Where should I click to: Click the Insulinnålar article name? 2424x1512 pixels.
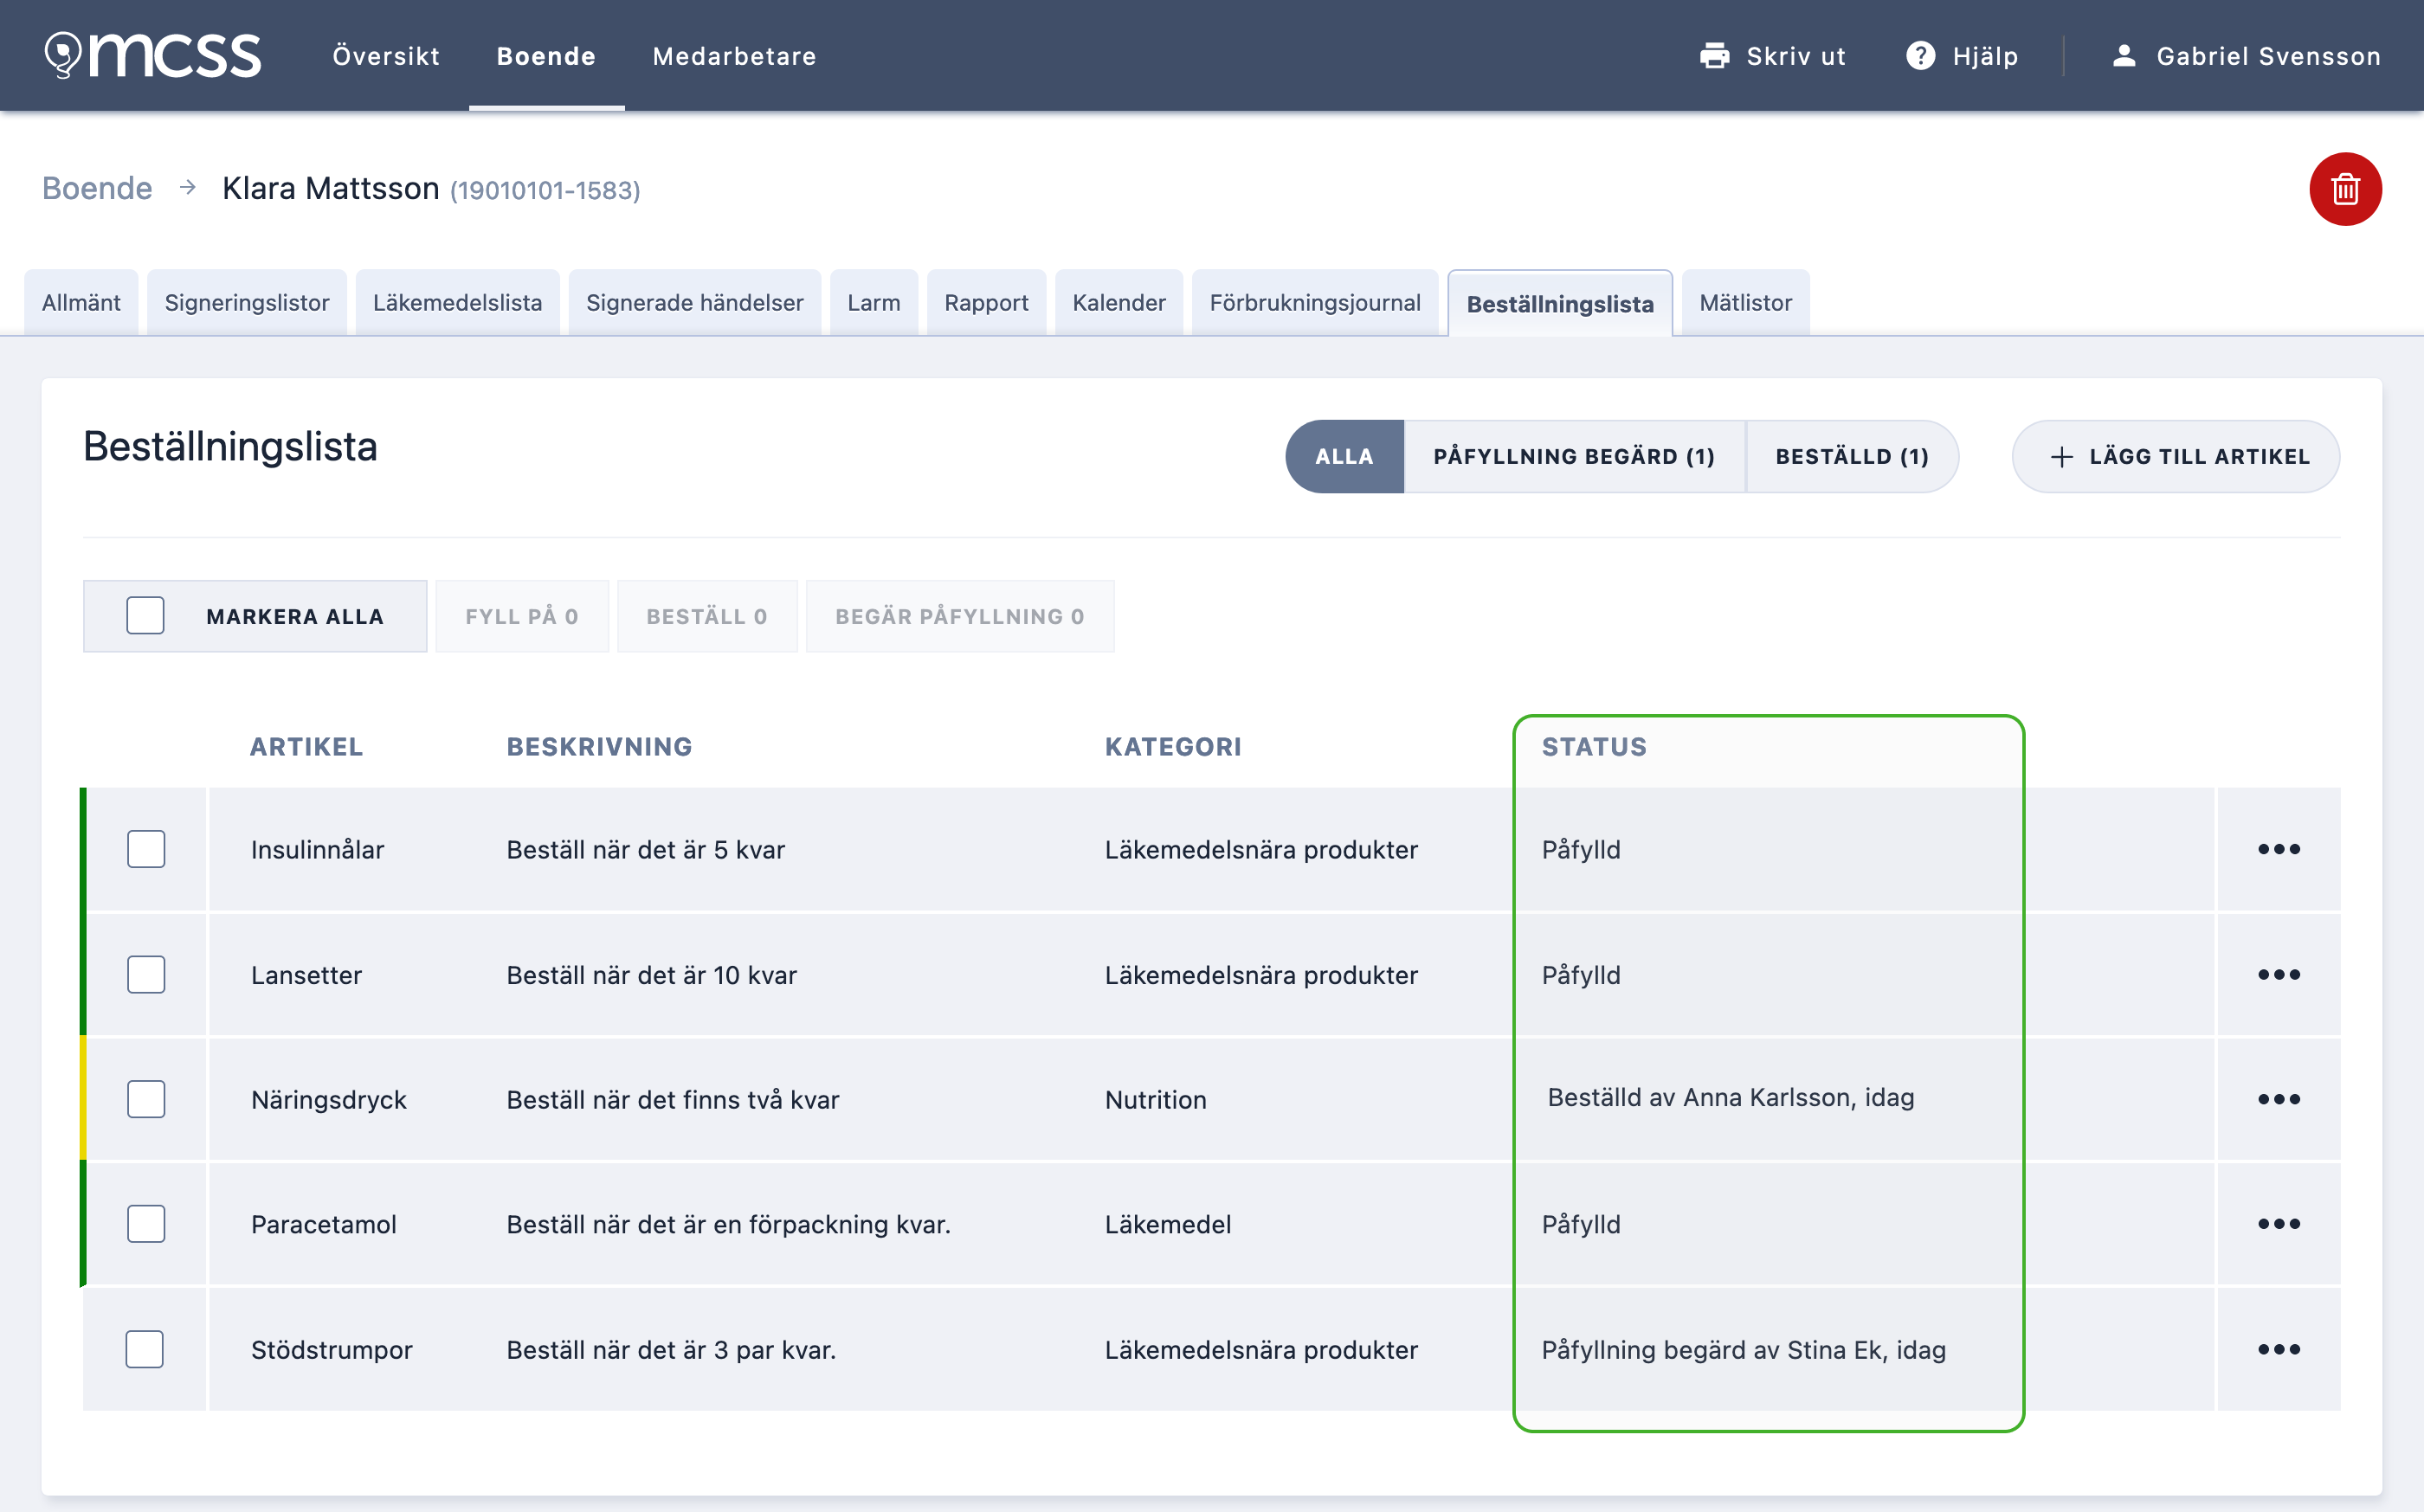point(318,849)
